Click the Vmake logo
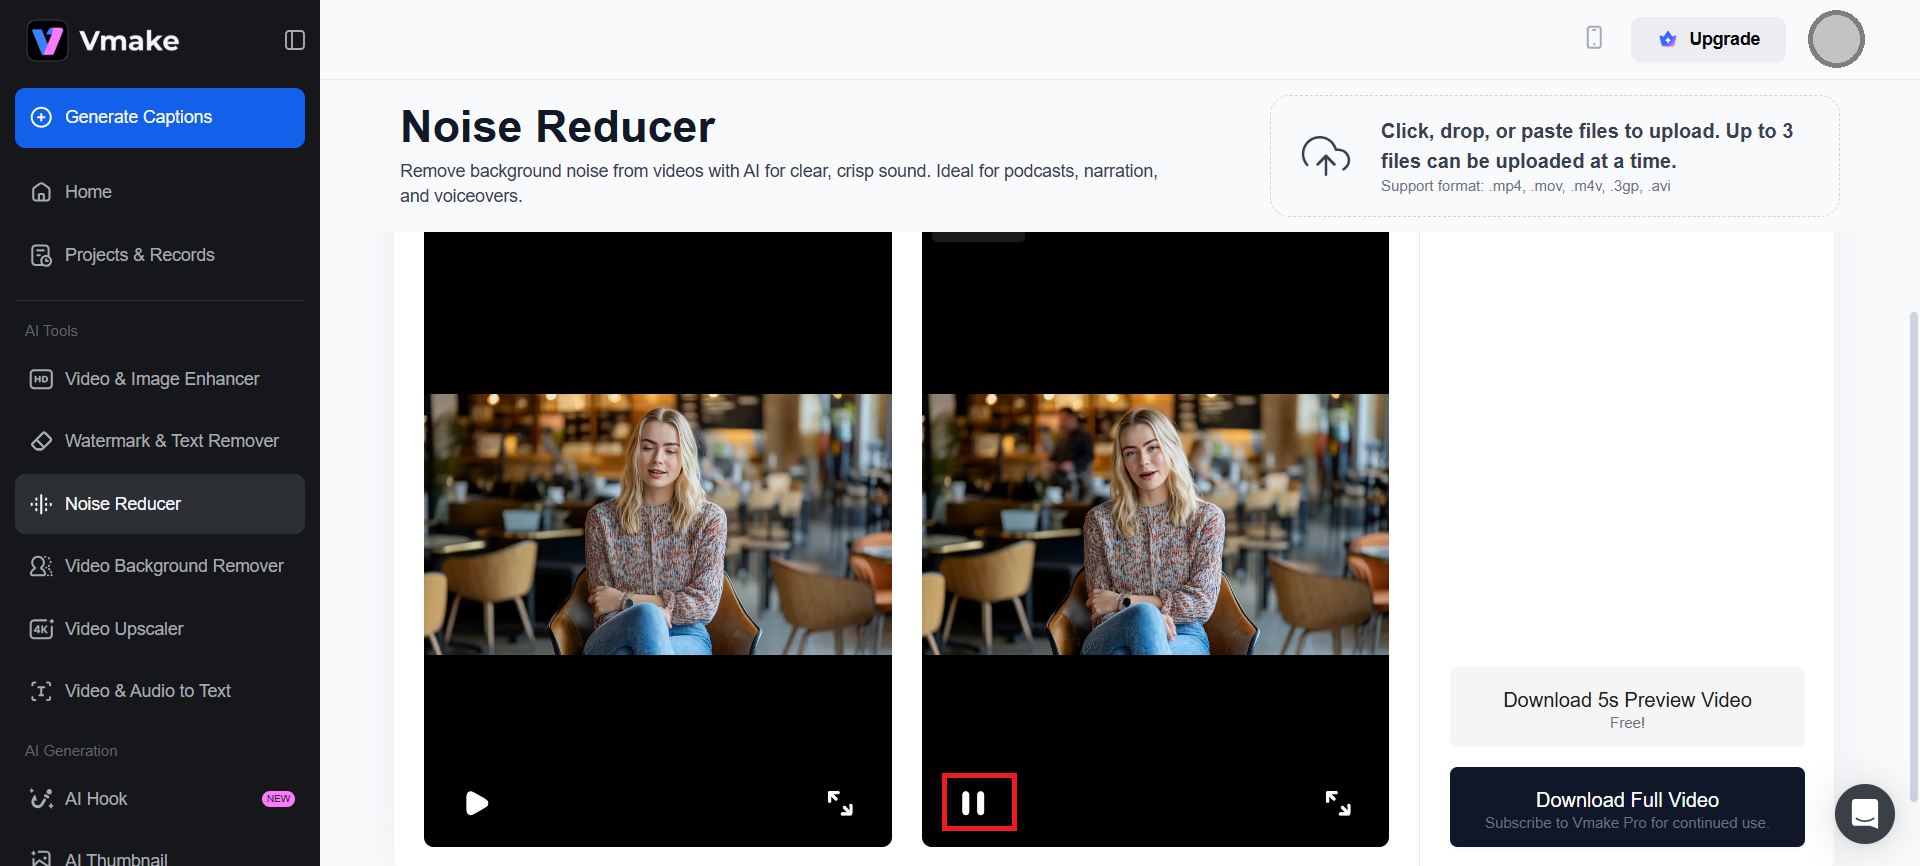Image resolution: width=1920 pixels, height=866 pixels. coord(103,41)
